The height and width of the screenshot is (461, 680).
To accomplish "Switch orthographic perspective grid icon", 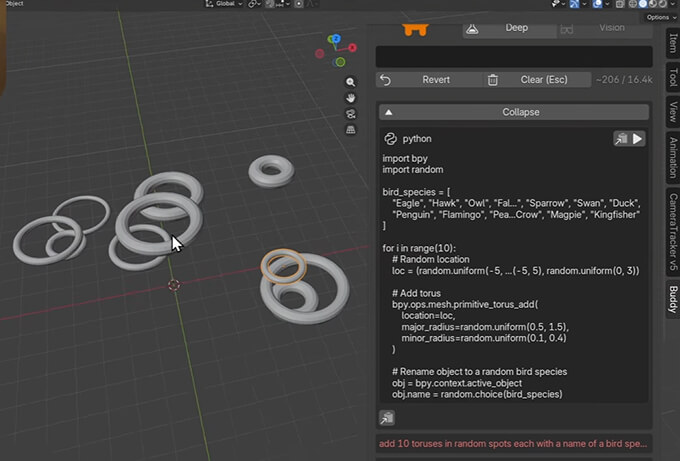I will pos(351,129).
